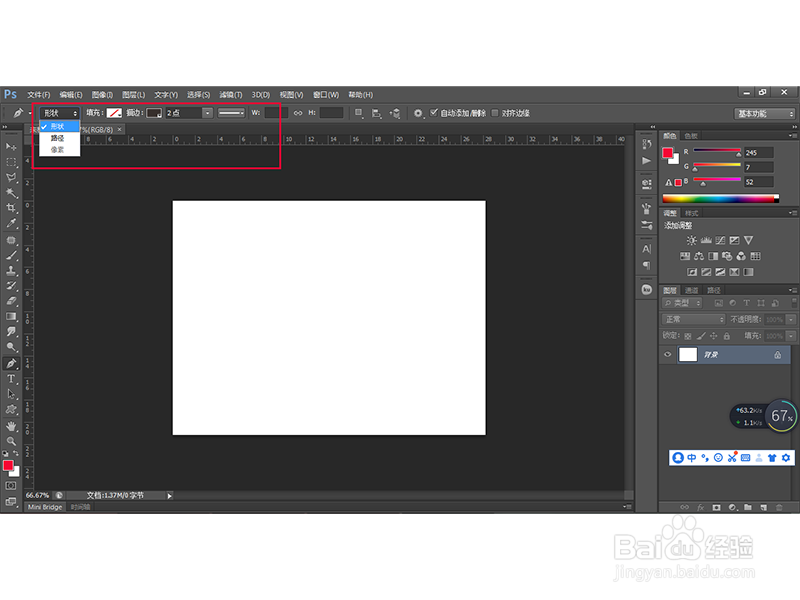Open the 3D(D) menu

tap(261, 95)
